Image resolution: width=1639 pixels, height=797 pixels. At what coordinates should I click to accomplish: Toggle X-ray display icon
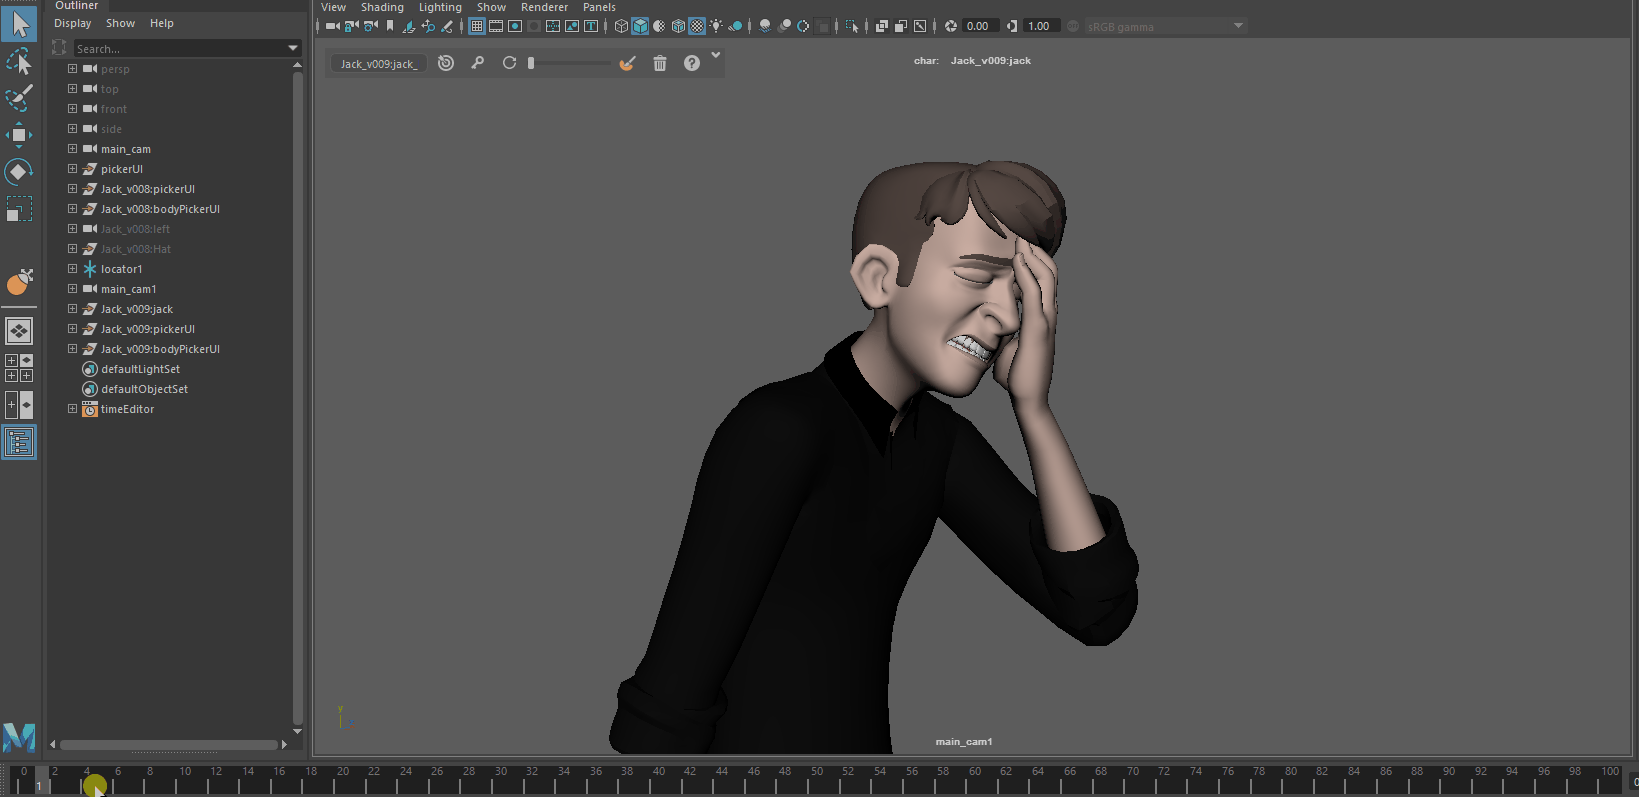coord(881,26)
